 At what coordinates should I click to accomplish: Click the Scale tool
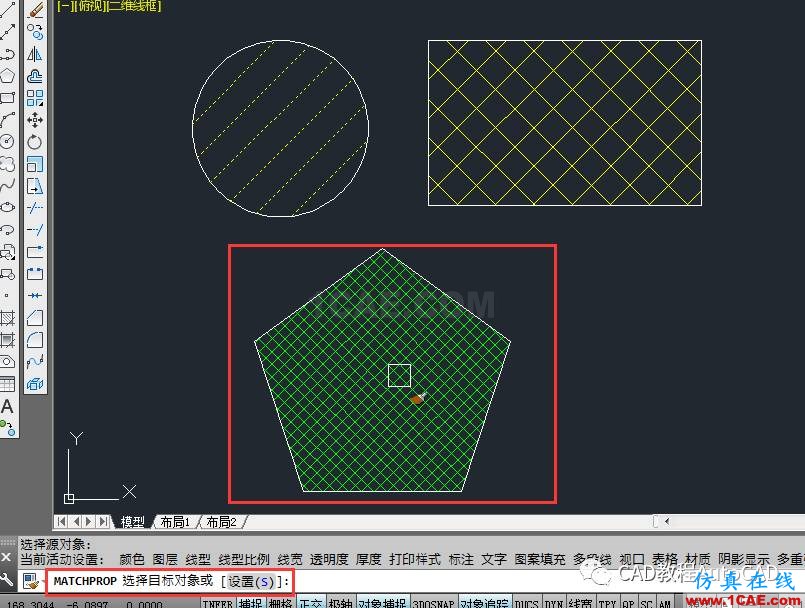pyautogui.click(x=35, y=164)
